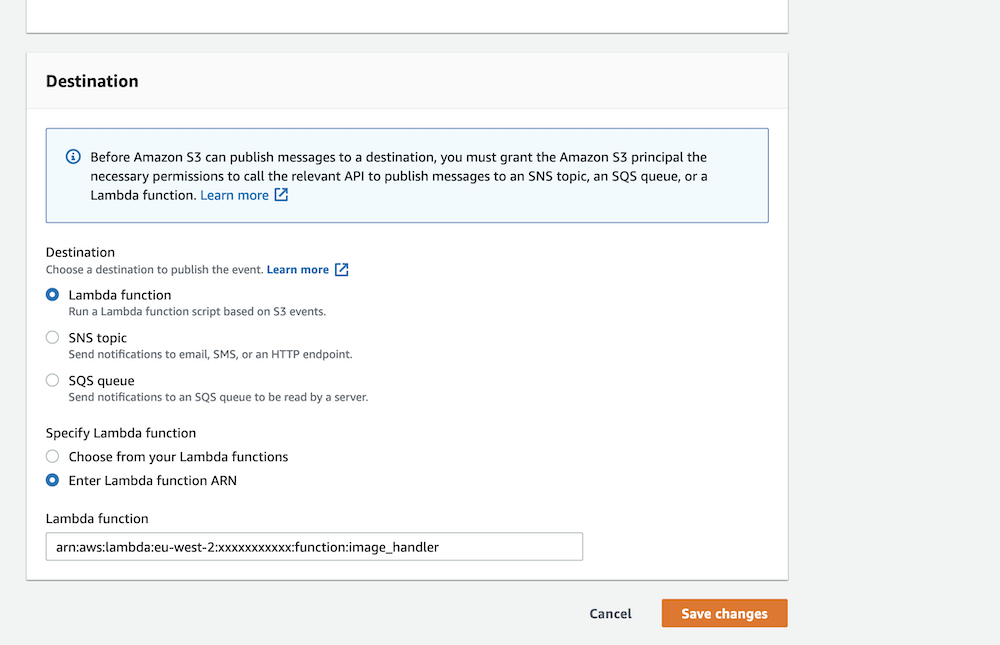Open the Learn more link about granting permissions
The width and height of the screenshot is (1000, 645).
click(234, 195)
